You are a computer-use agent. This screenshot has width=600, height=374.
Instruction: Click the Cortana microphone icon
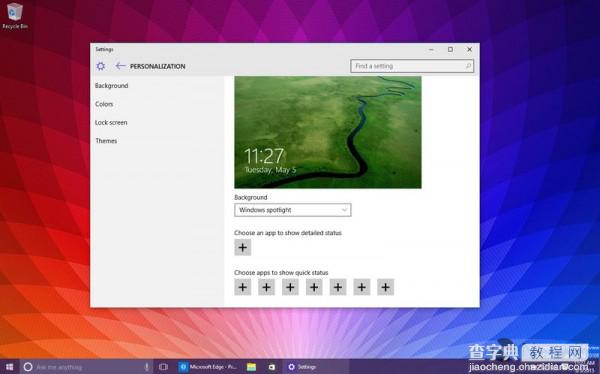[x=147, y=367]
